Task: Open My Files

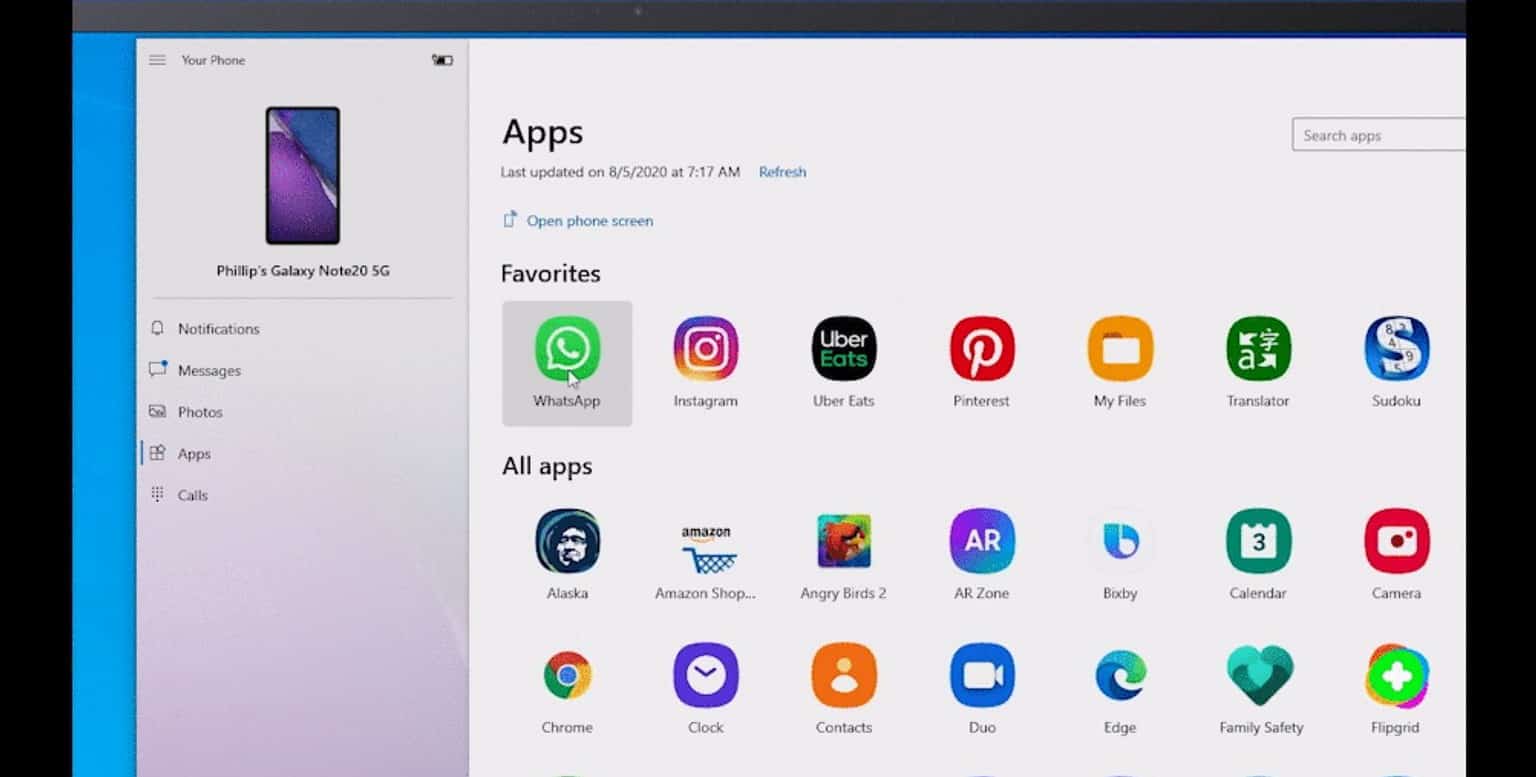Action: coord(1119,349)
